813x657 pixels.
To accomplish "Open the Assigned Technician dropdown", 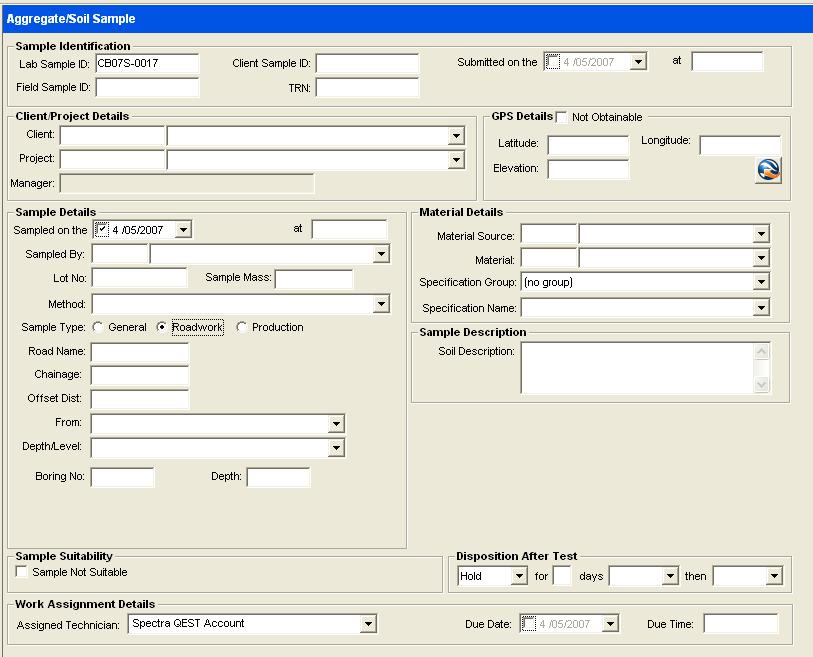I will 368,624.
